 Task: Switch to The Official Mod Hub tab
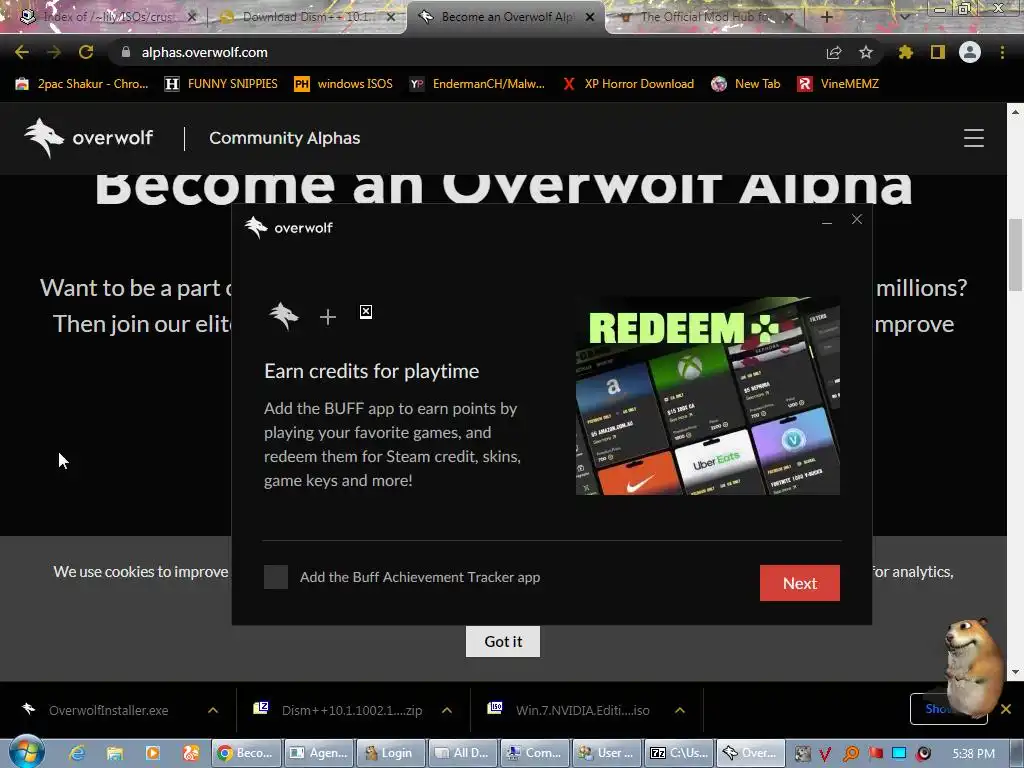[705, 17]
